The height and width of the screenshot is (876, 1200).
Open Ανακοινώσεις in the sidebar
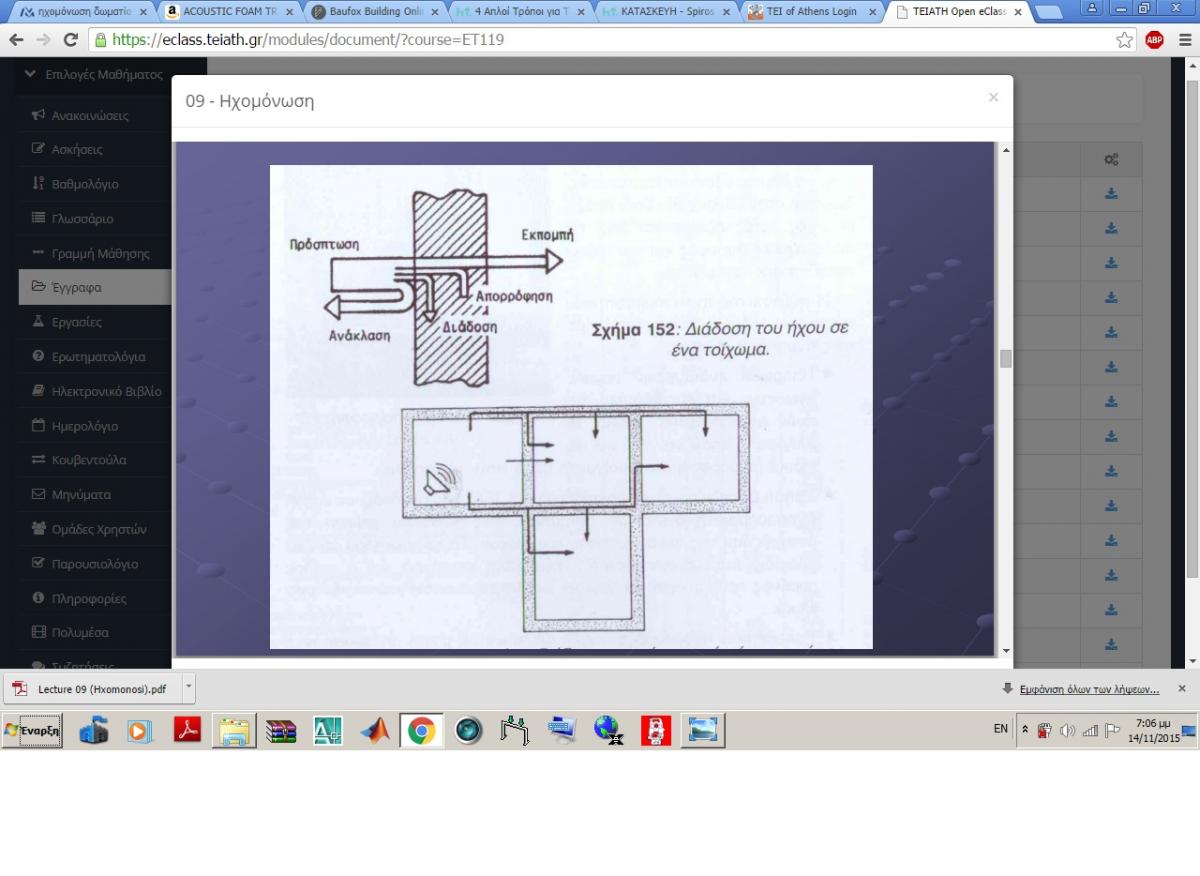pyautogui.click(x=89, y=115)
